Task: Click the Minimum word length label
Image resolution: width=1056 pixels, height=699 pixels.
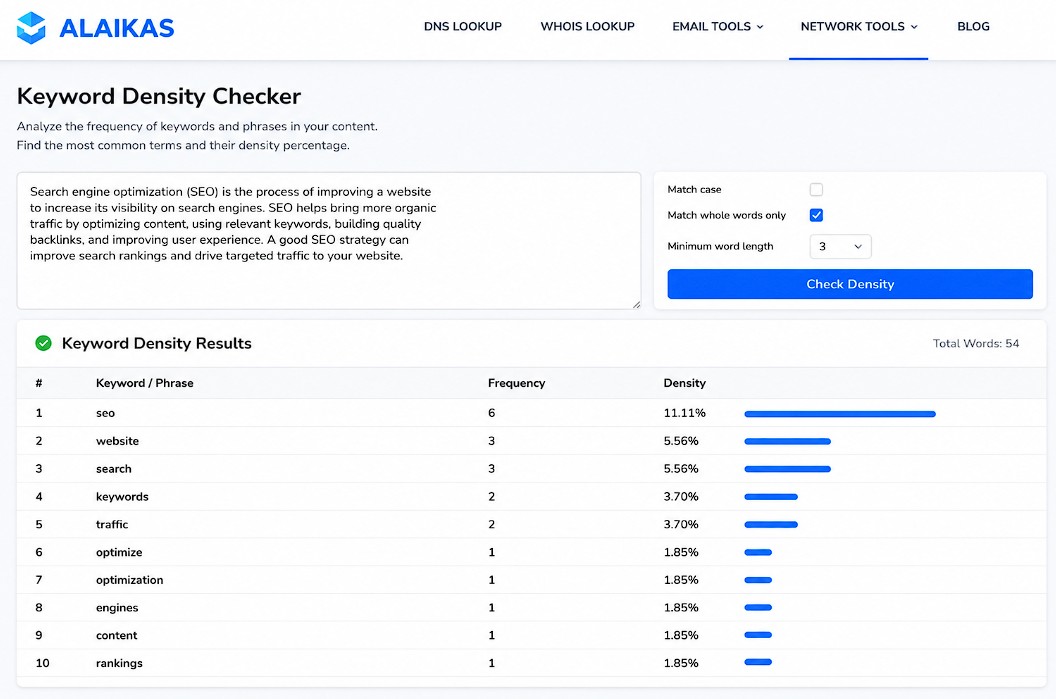Action: (720, 246)
